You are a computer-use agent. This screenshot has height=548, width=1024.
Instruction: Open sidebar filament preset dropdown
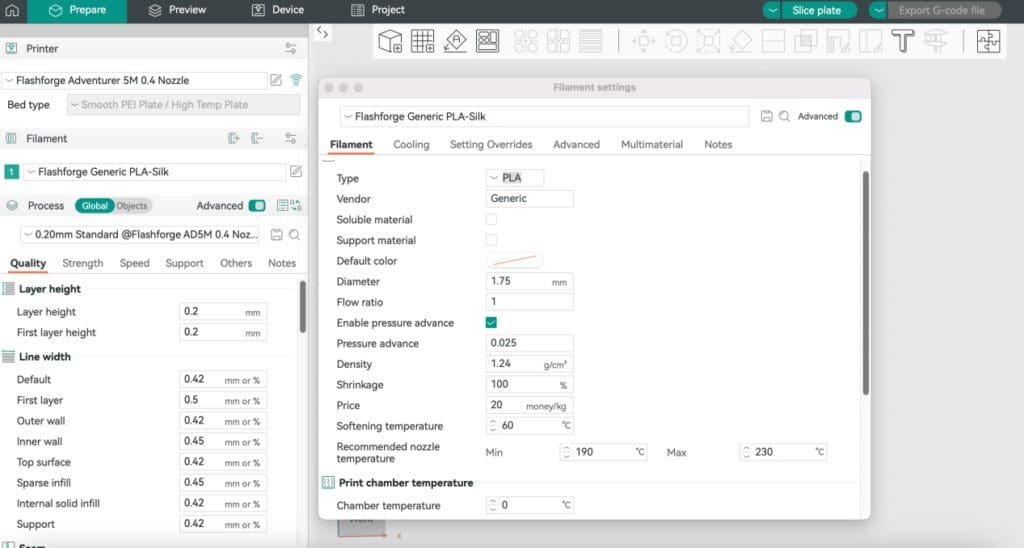[x=155, y=172]
